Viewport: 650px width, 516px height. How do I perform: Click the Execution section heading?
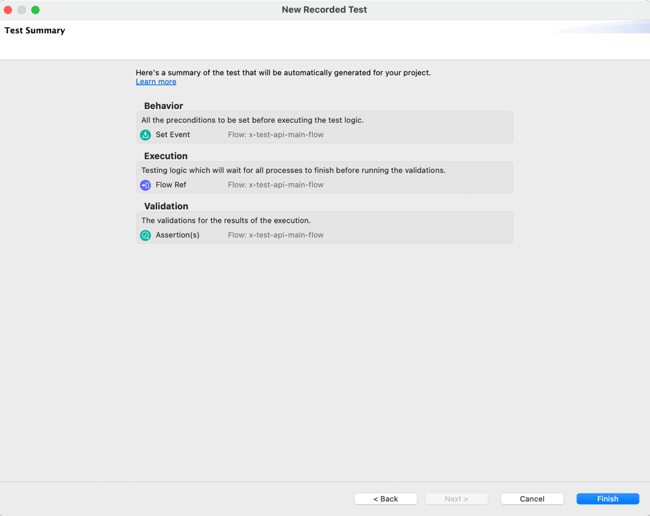coord(166,156)
